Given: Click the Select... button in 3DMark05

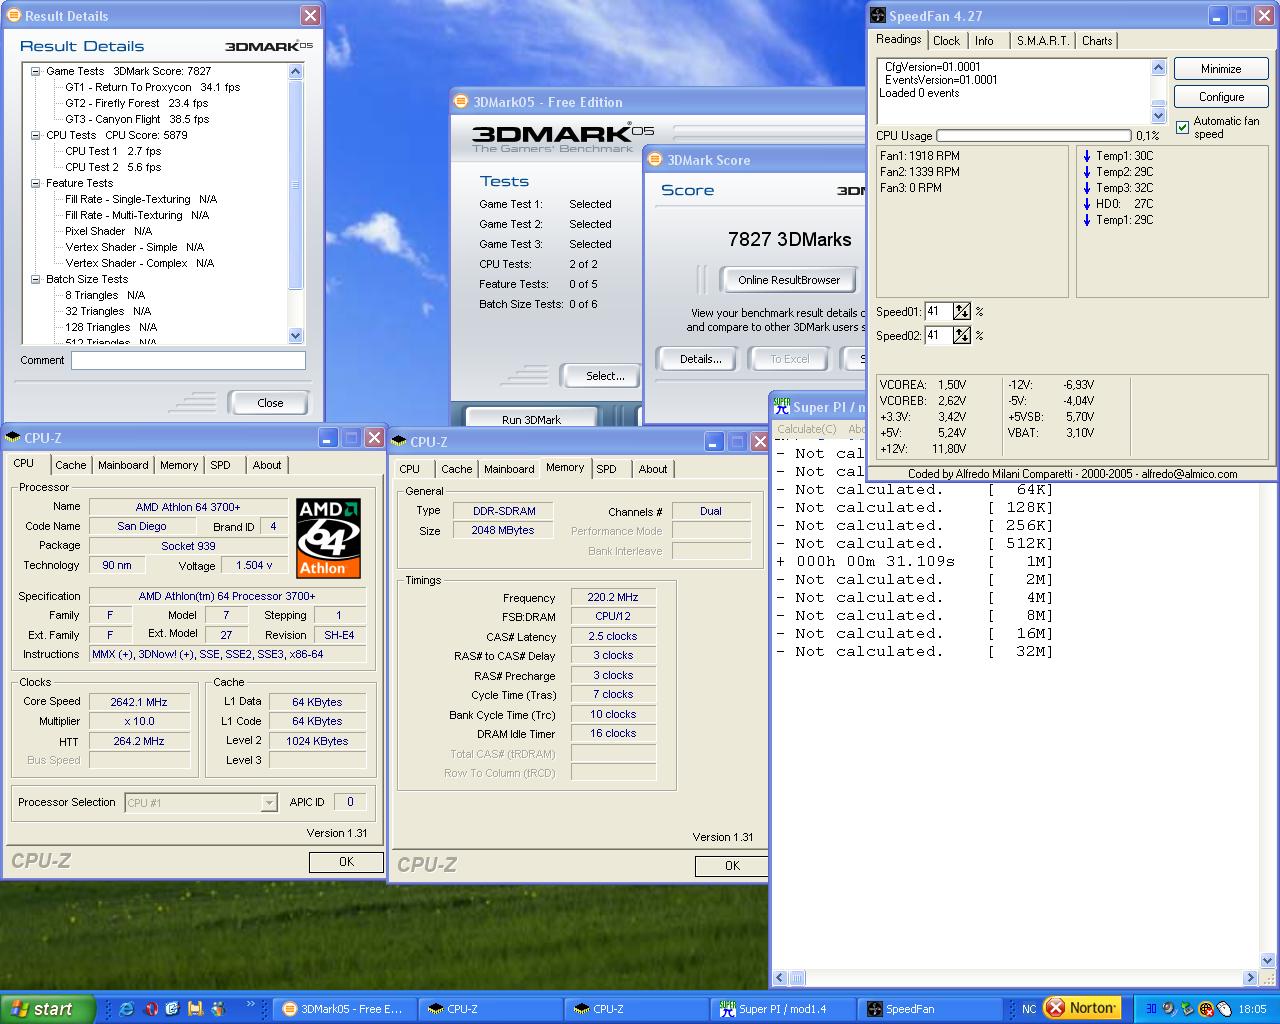Looking at the screenshot, I should 600,376.
